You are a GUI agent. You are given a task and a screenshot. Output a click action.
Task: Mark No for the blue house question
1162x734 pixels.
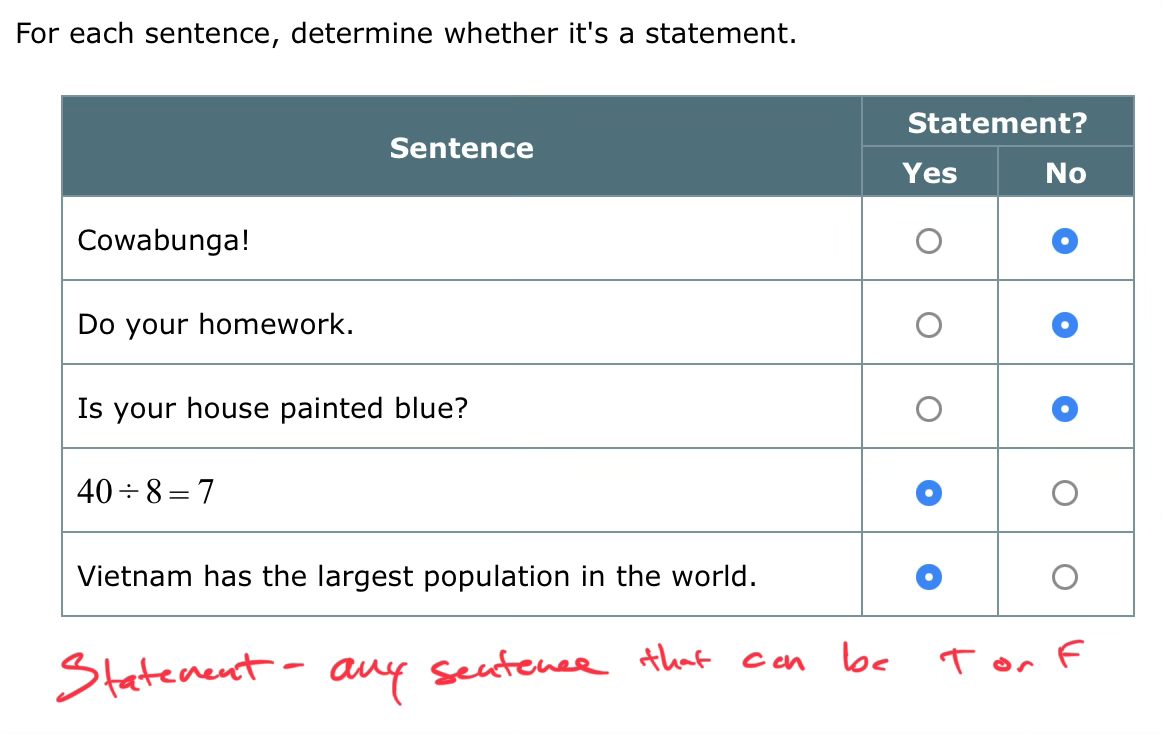tap(1065, 409)
